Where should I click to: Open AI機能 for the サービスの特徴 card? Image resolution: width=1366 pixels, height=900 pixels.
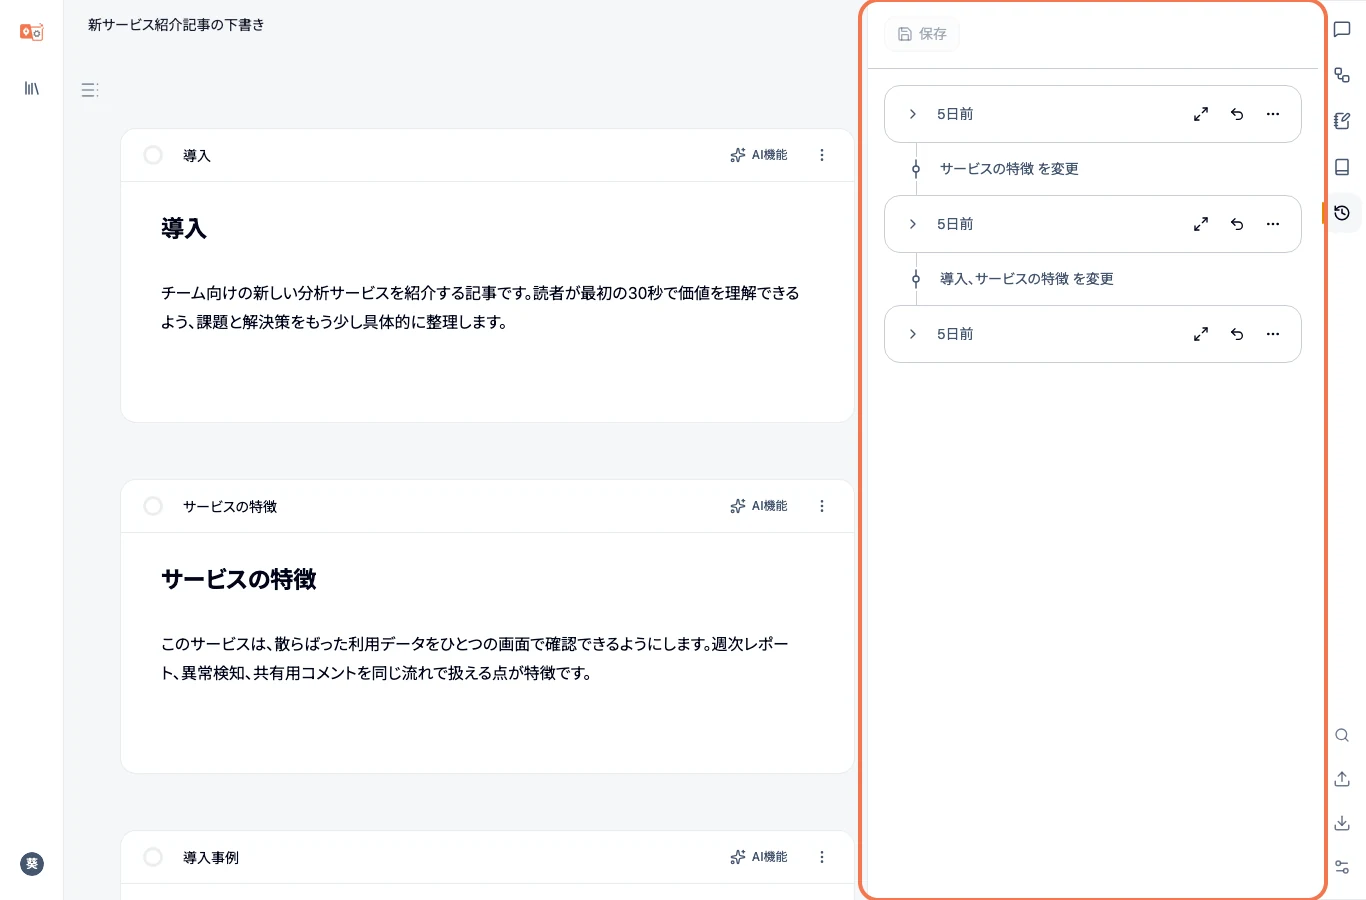coord(759,506)
